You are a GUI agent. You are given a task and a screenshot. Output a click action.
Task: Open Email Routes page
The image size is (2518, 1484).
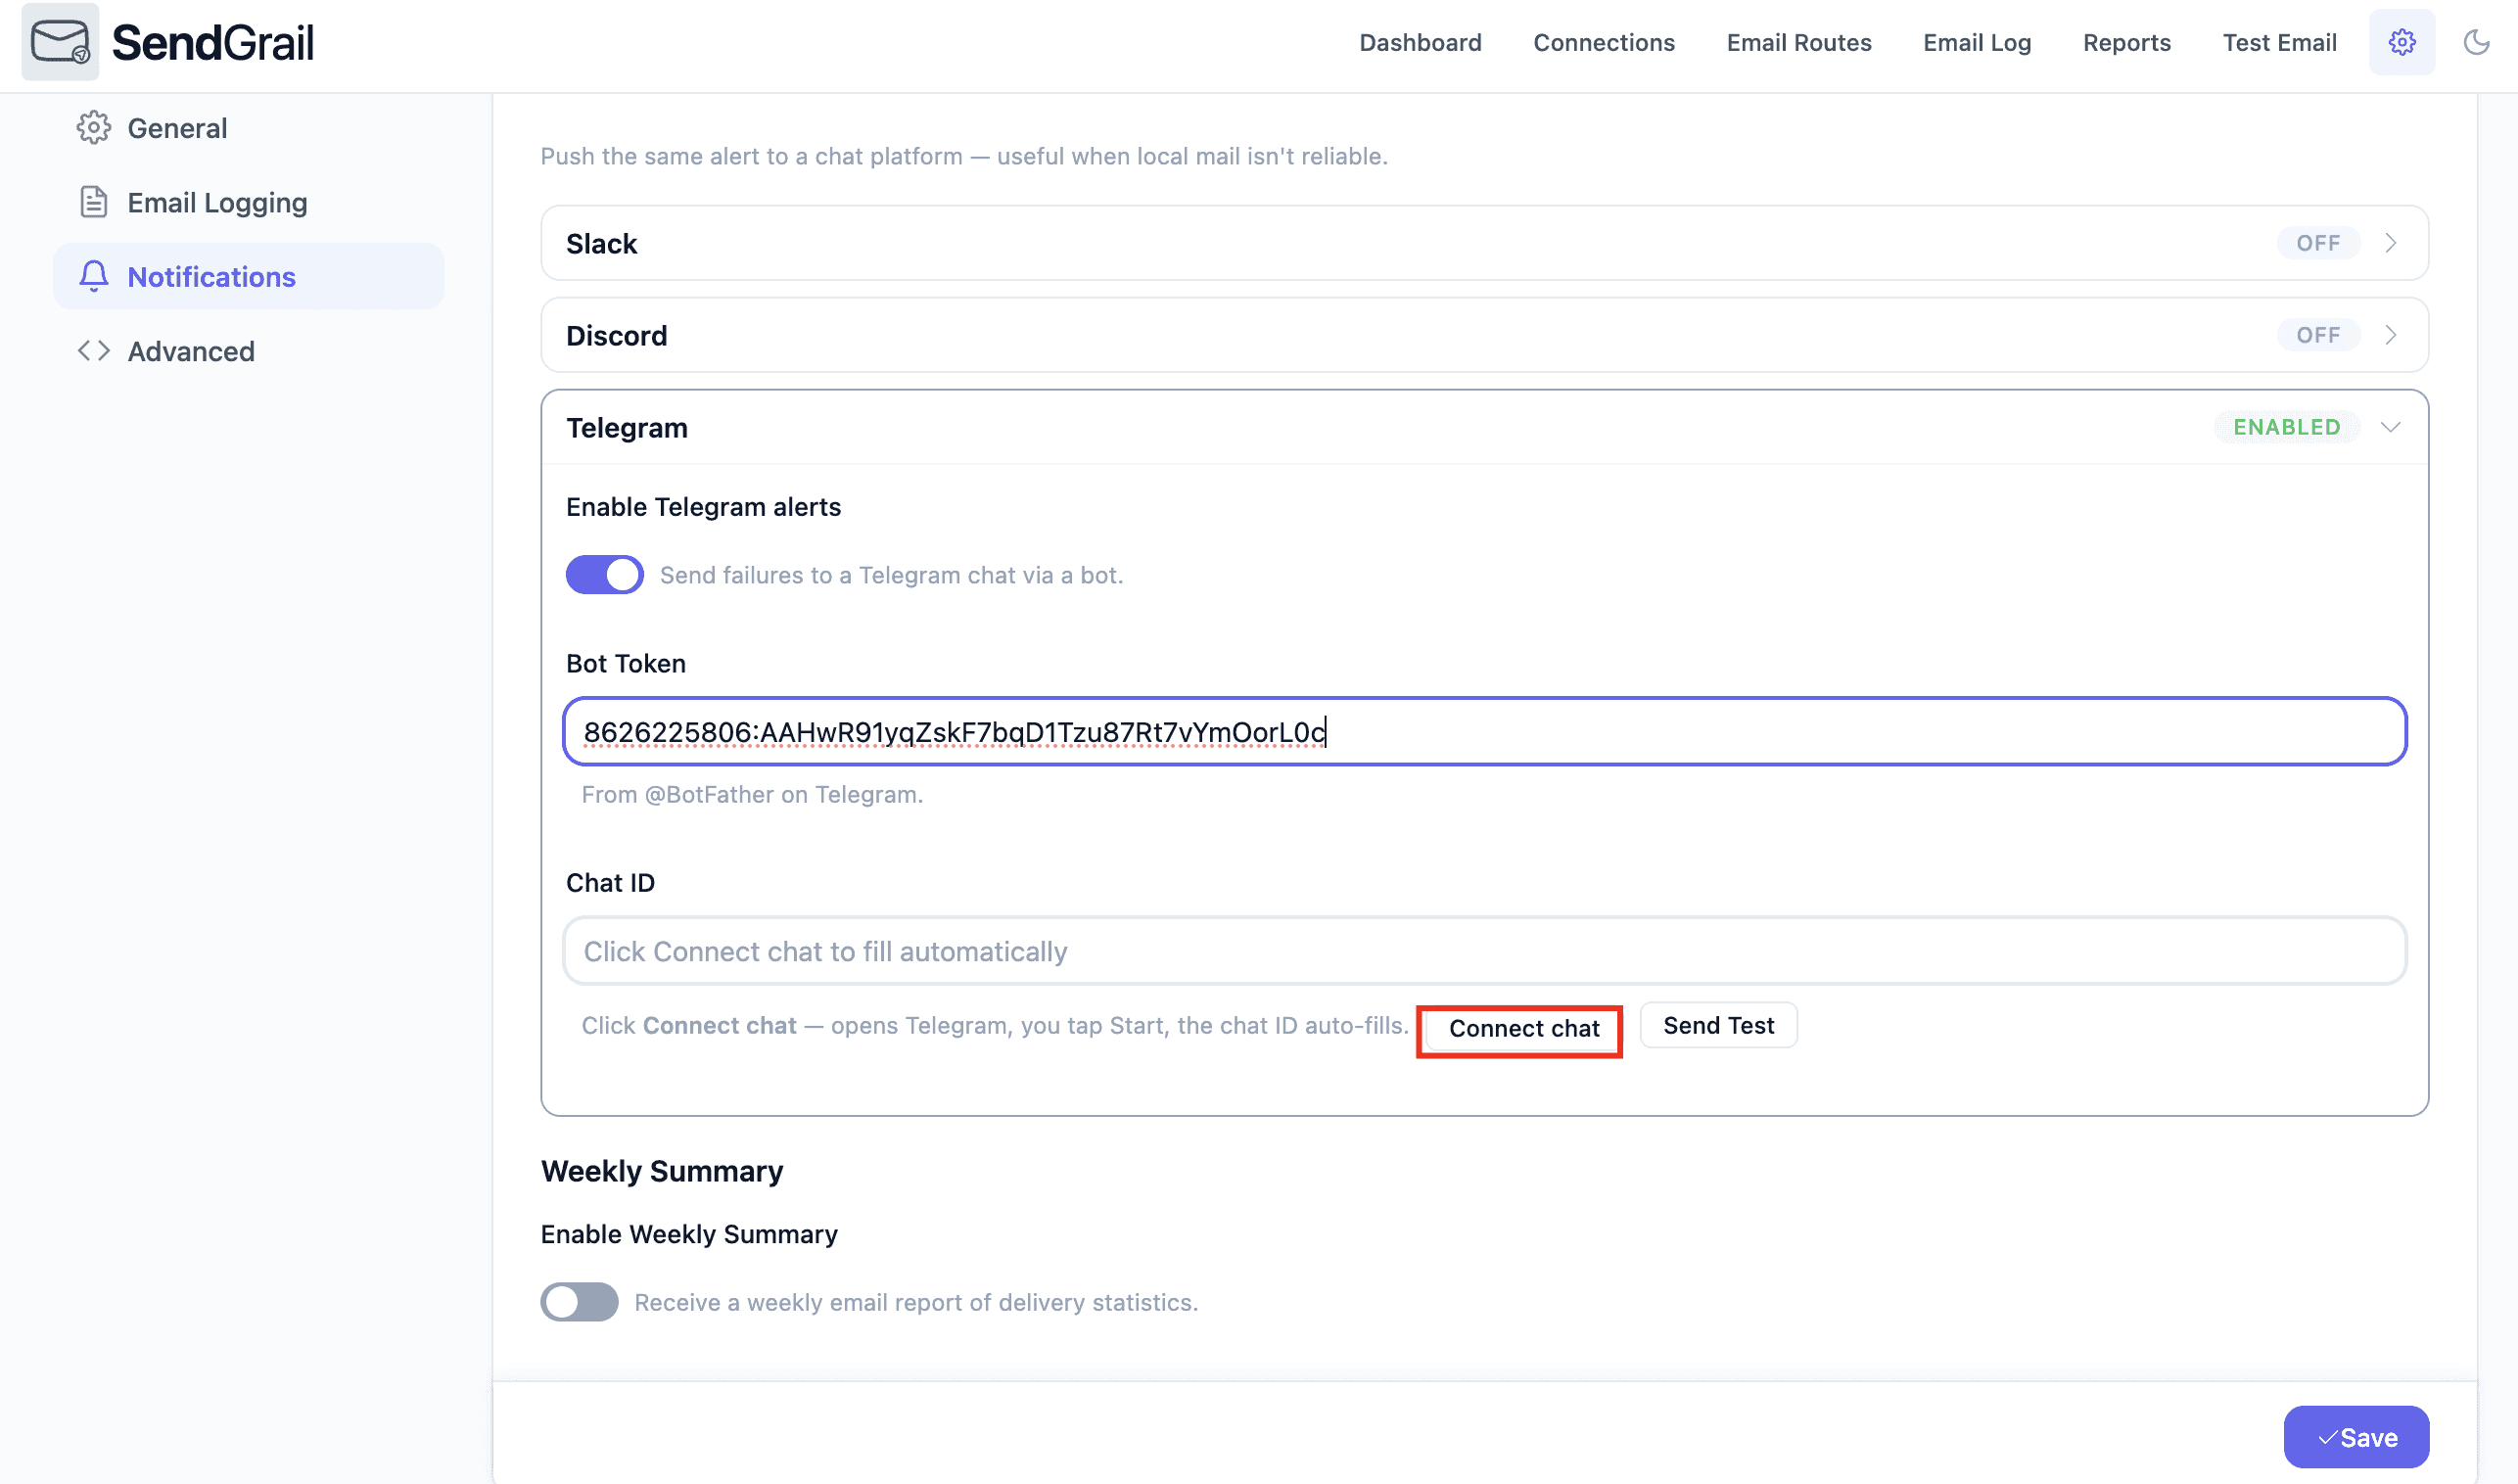point(1798,42)
